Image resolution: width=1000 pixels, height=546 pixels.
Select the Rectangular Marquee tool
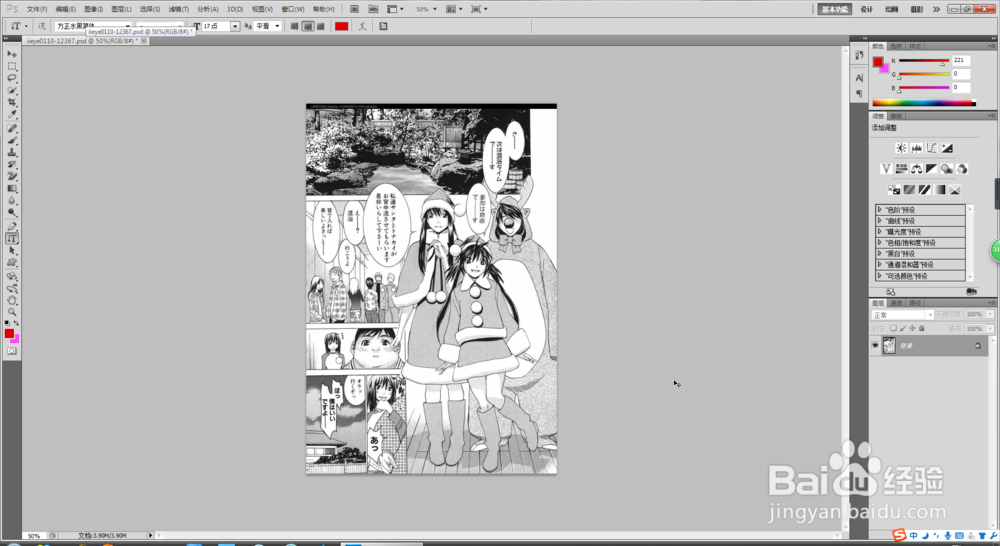click(x=12, y=66)
